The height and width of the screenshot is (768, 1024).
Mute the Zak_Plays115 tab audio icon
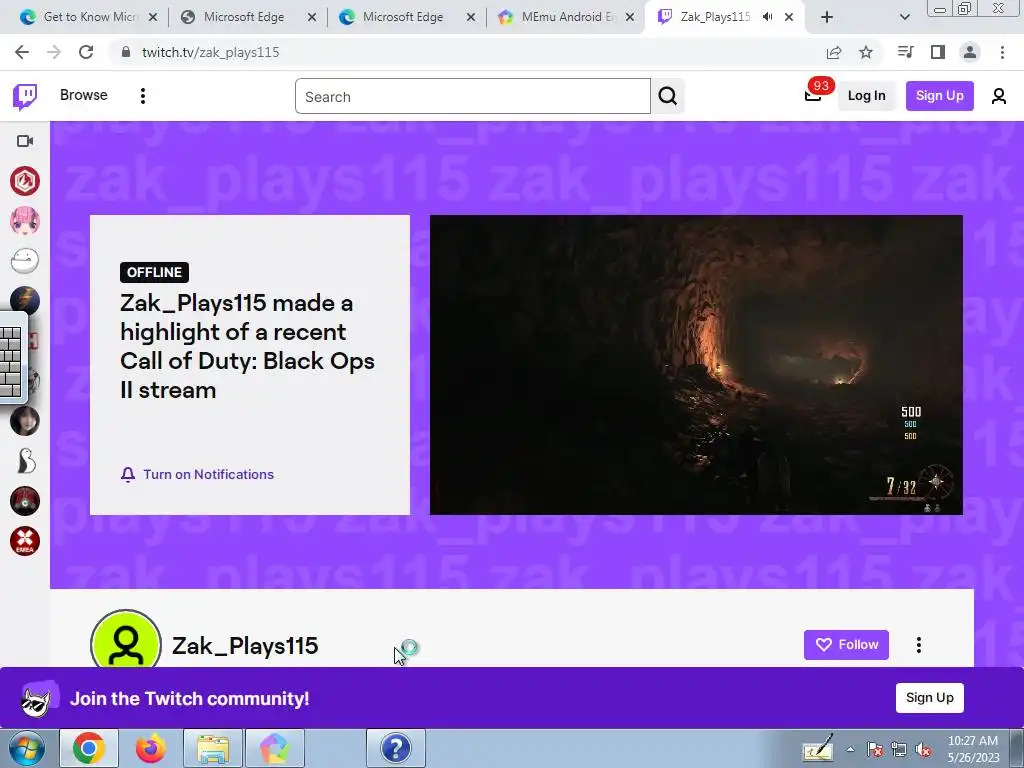(767, 17)
